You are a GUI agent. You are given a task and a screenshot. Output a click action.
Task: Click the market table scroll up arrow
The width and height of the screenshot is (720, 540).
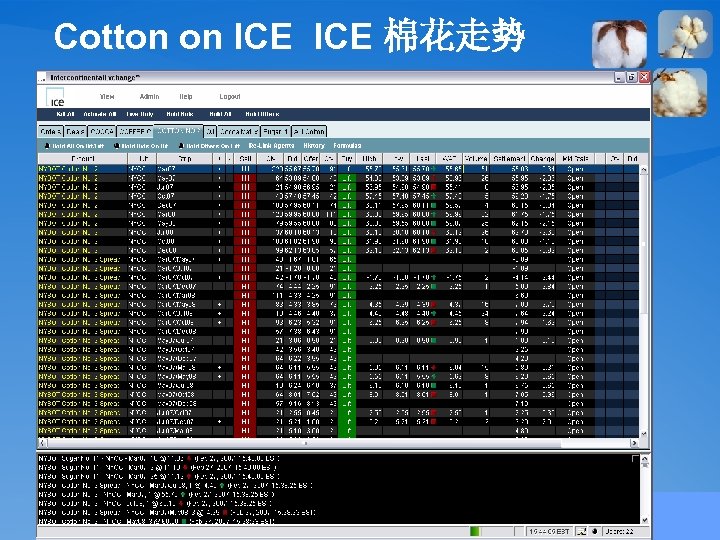644,169
